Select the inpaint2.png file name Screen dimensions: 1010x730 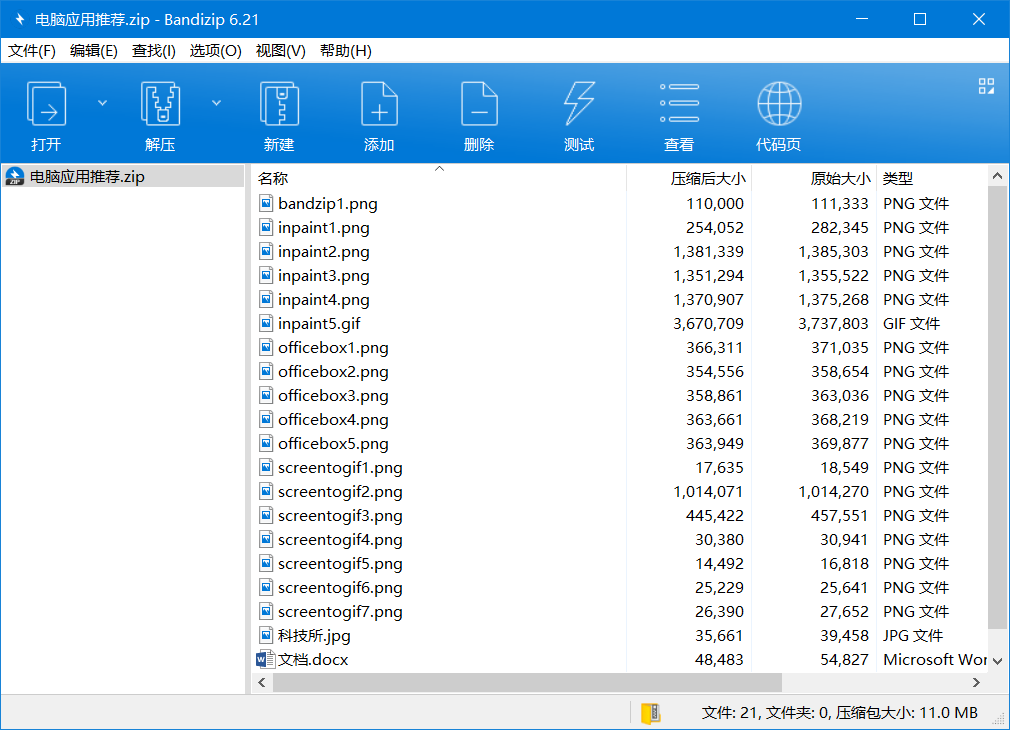pyautogui.click(x=324, y=252)
